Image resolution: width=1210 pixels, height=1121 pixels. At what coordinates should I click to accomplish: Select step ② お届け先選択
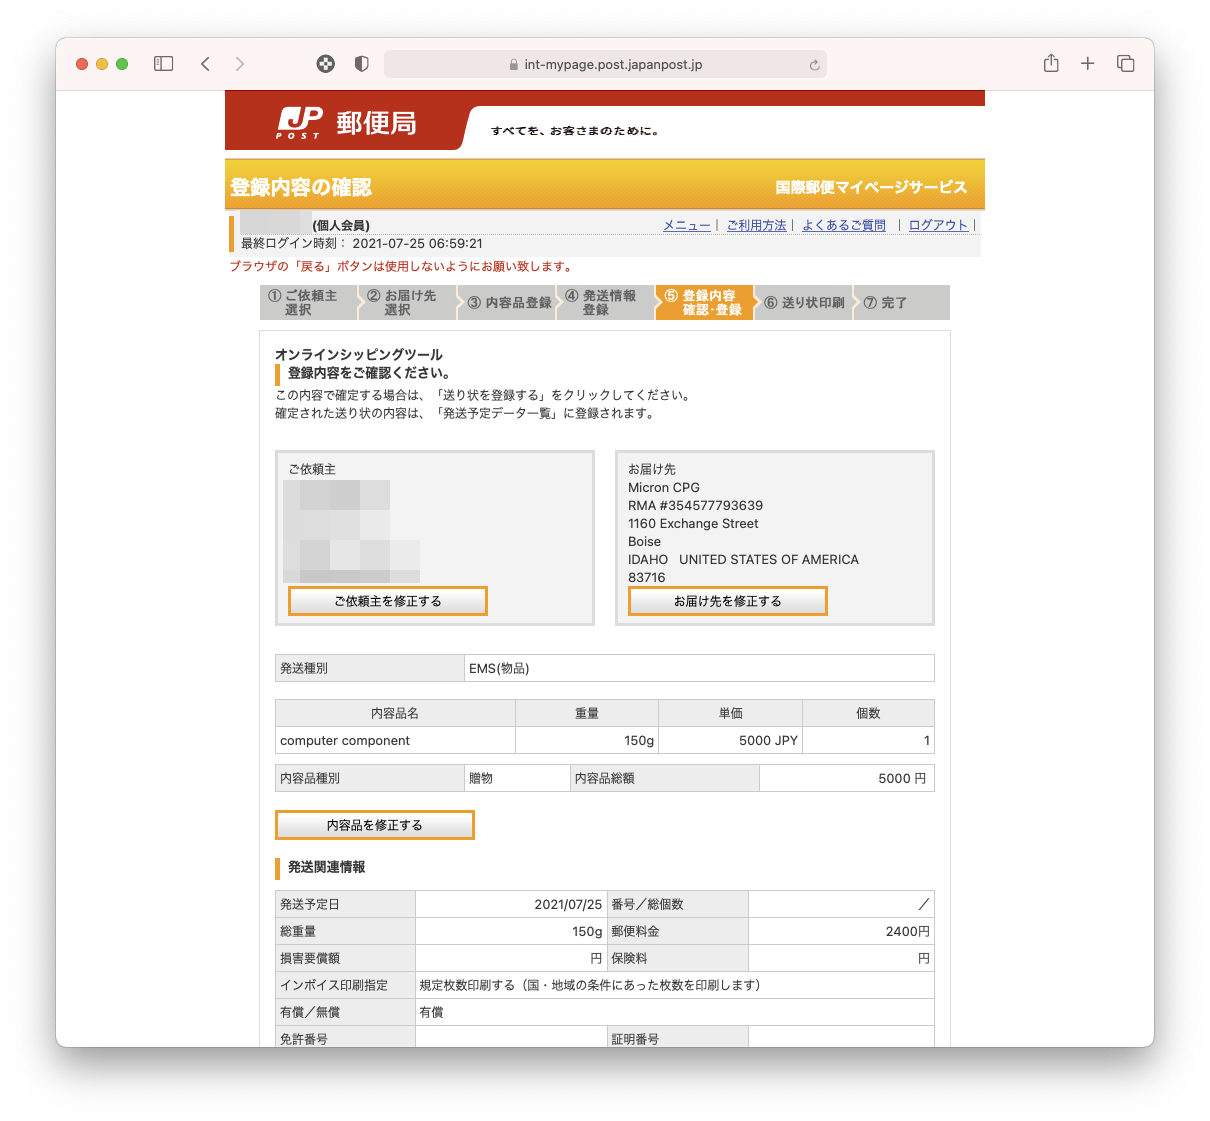(x=407, y=302)
